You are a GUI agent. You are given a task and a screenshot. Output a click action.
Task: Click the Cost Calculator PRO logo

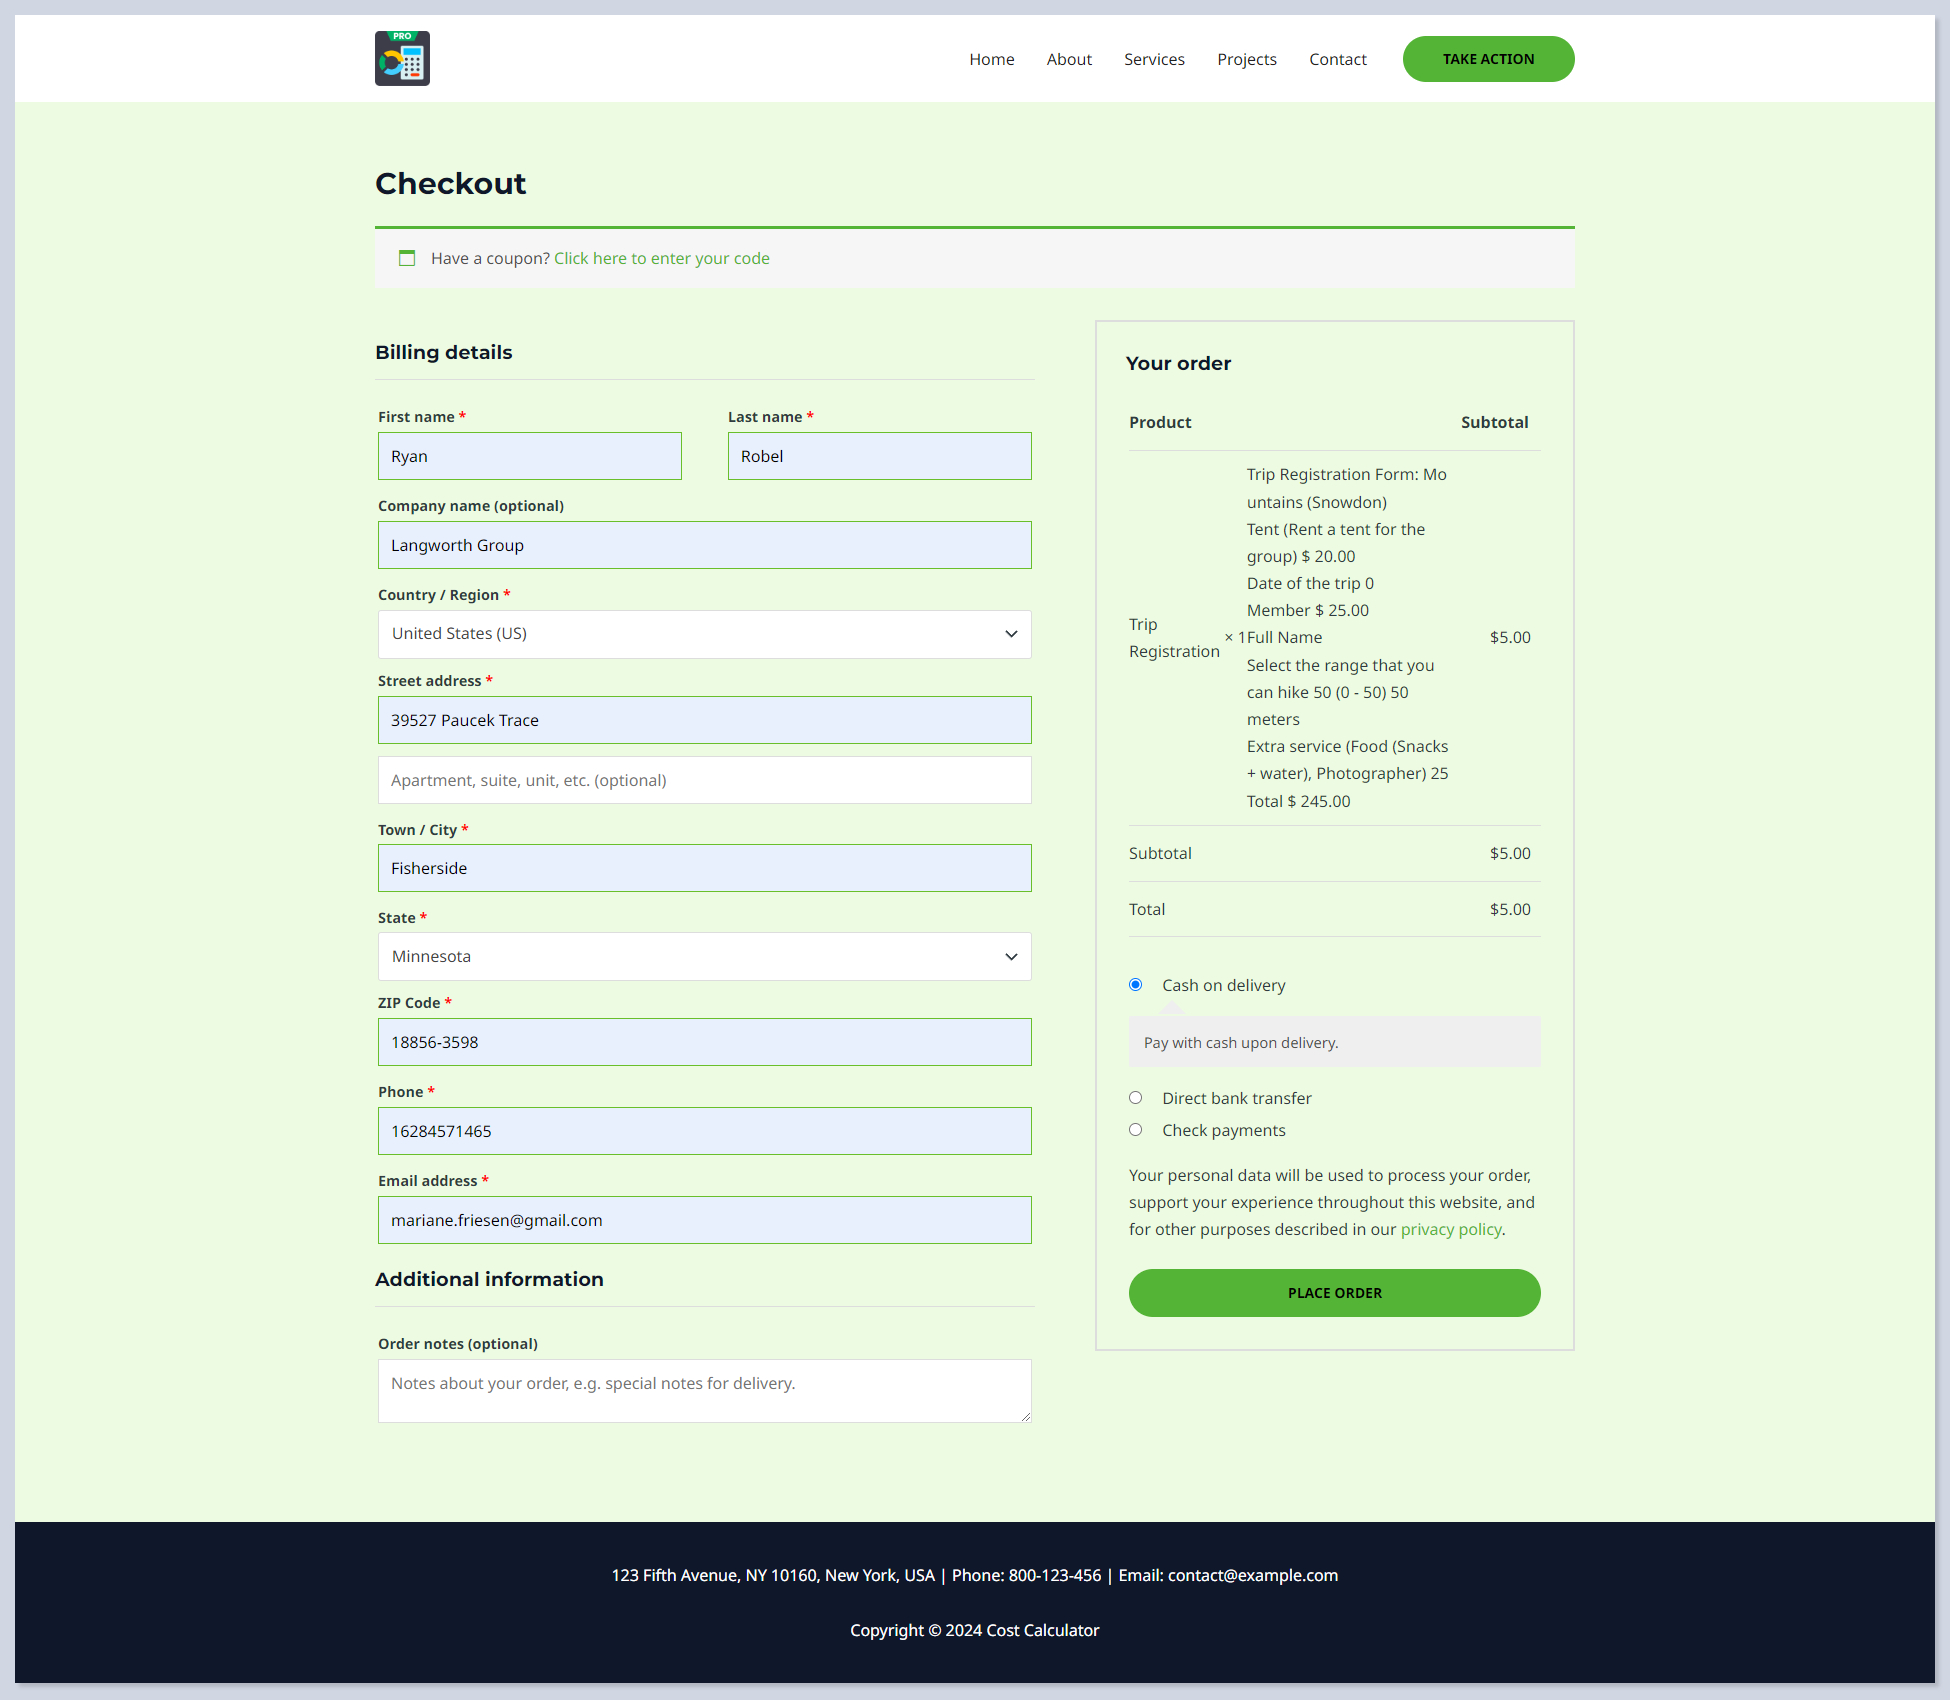click(402, 58)
